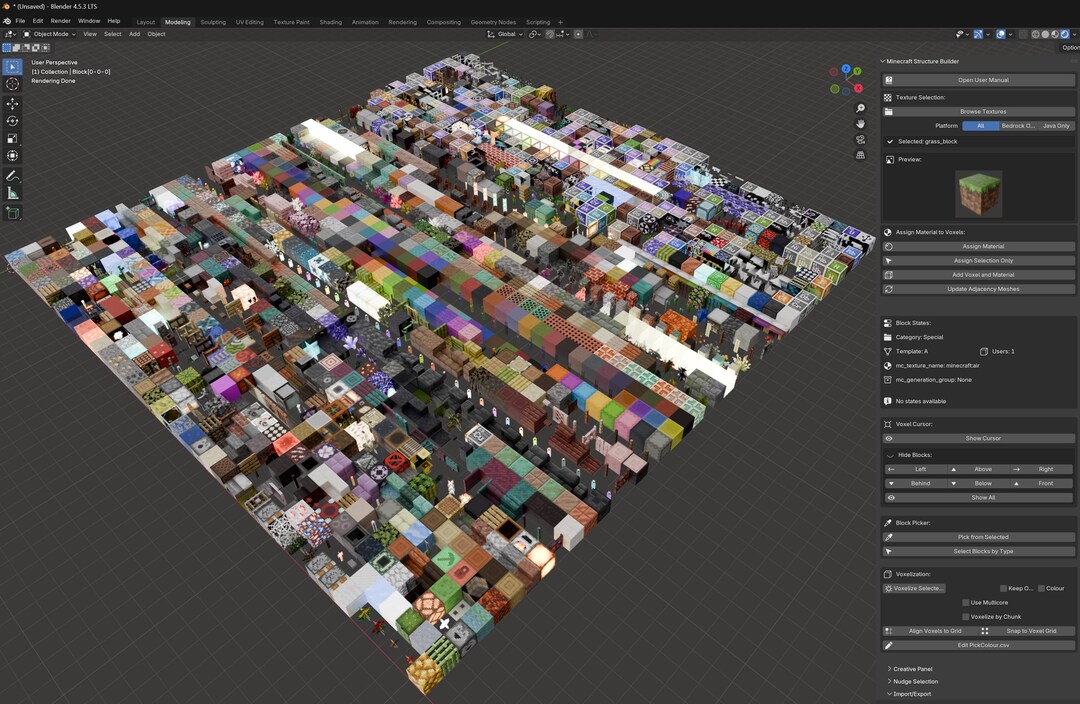1080x704 pixels.
Task: Hide blocks Above button
Action: [978, 469]
